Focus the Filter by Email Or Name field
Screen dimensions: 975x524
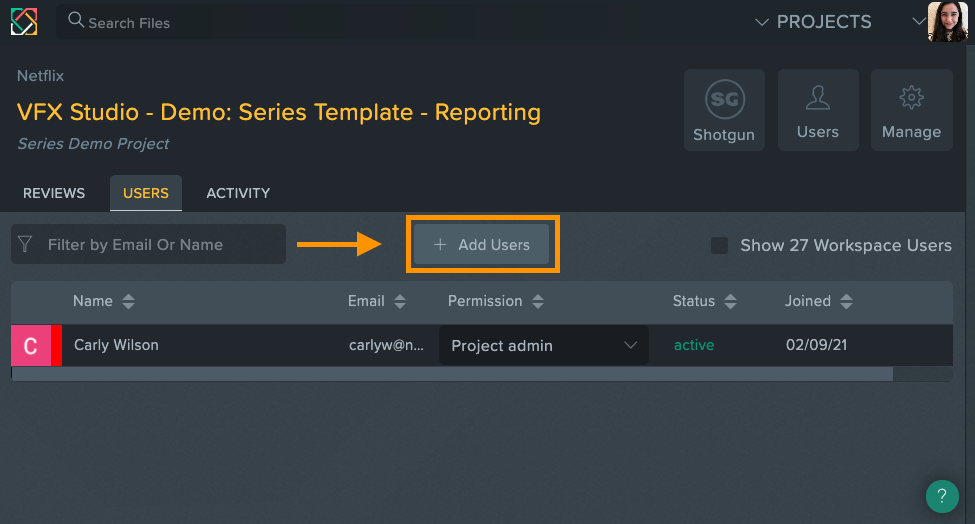[x=149, y=244]
